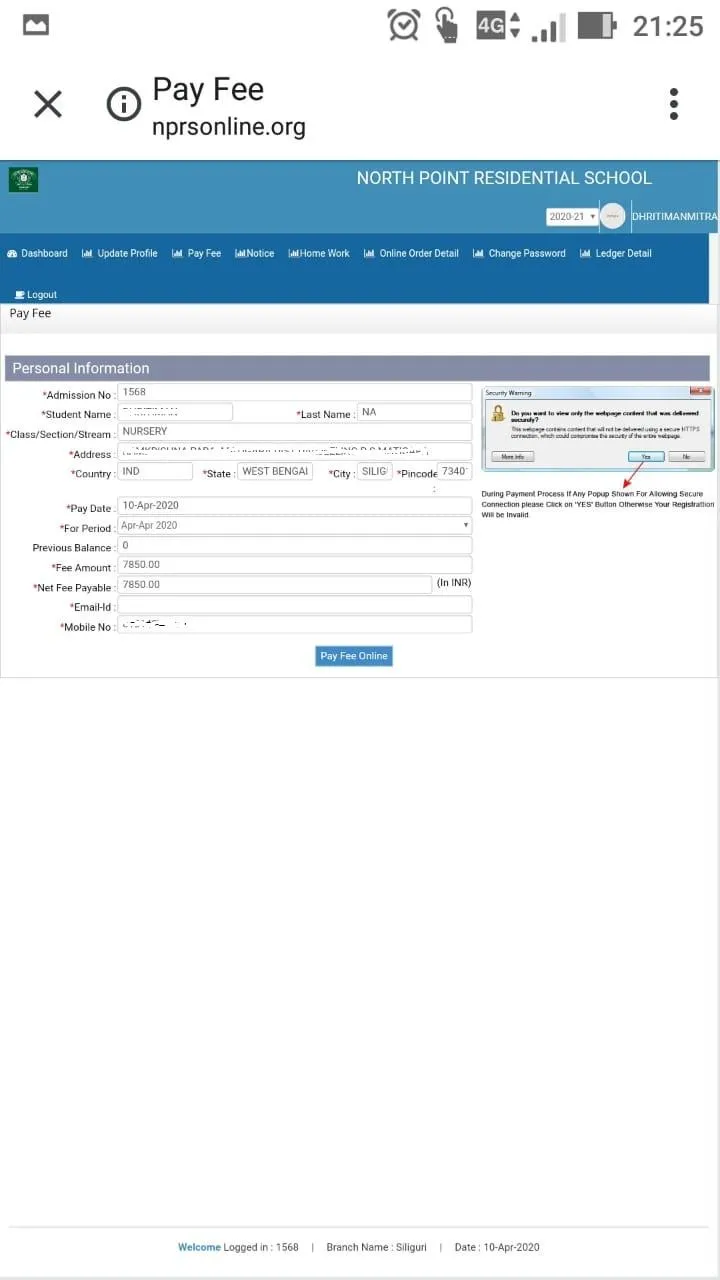The image size is (720, 1280).
Task: Go to the Dashboard menu
Action: [x=37, y=254]
